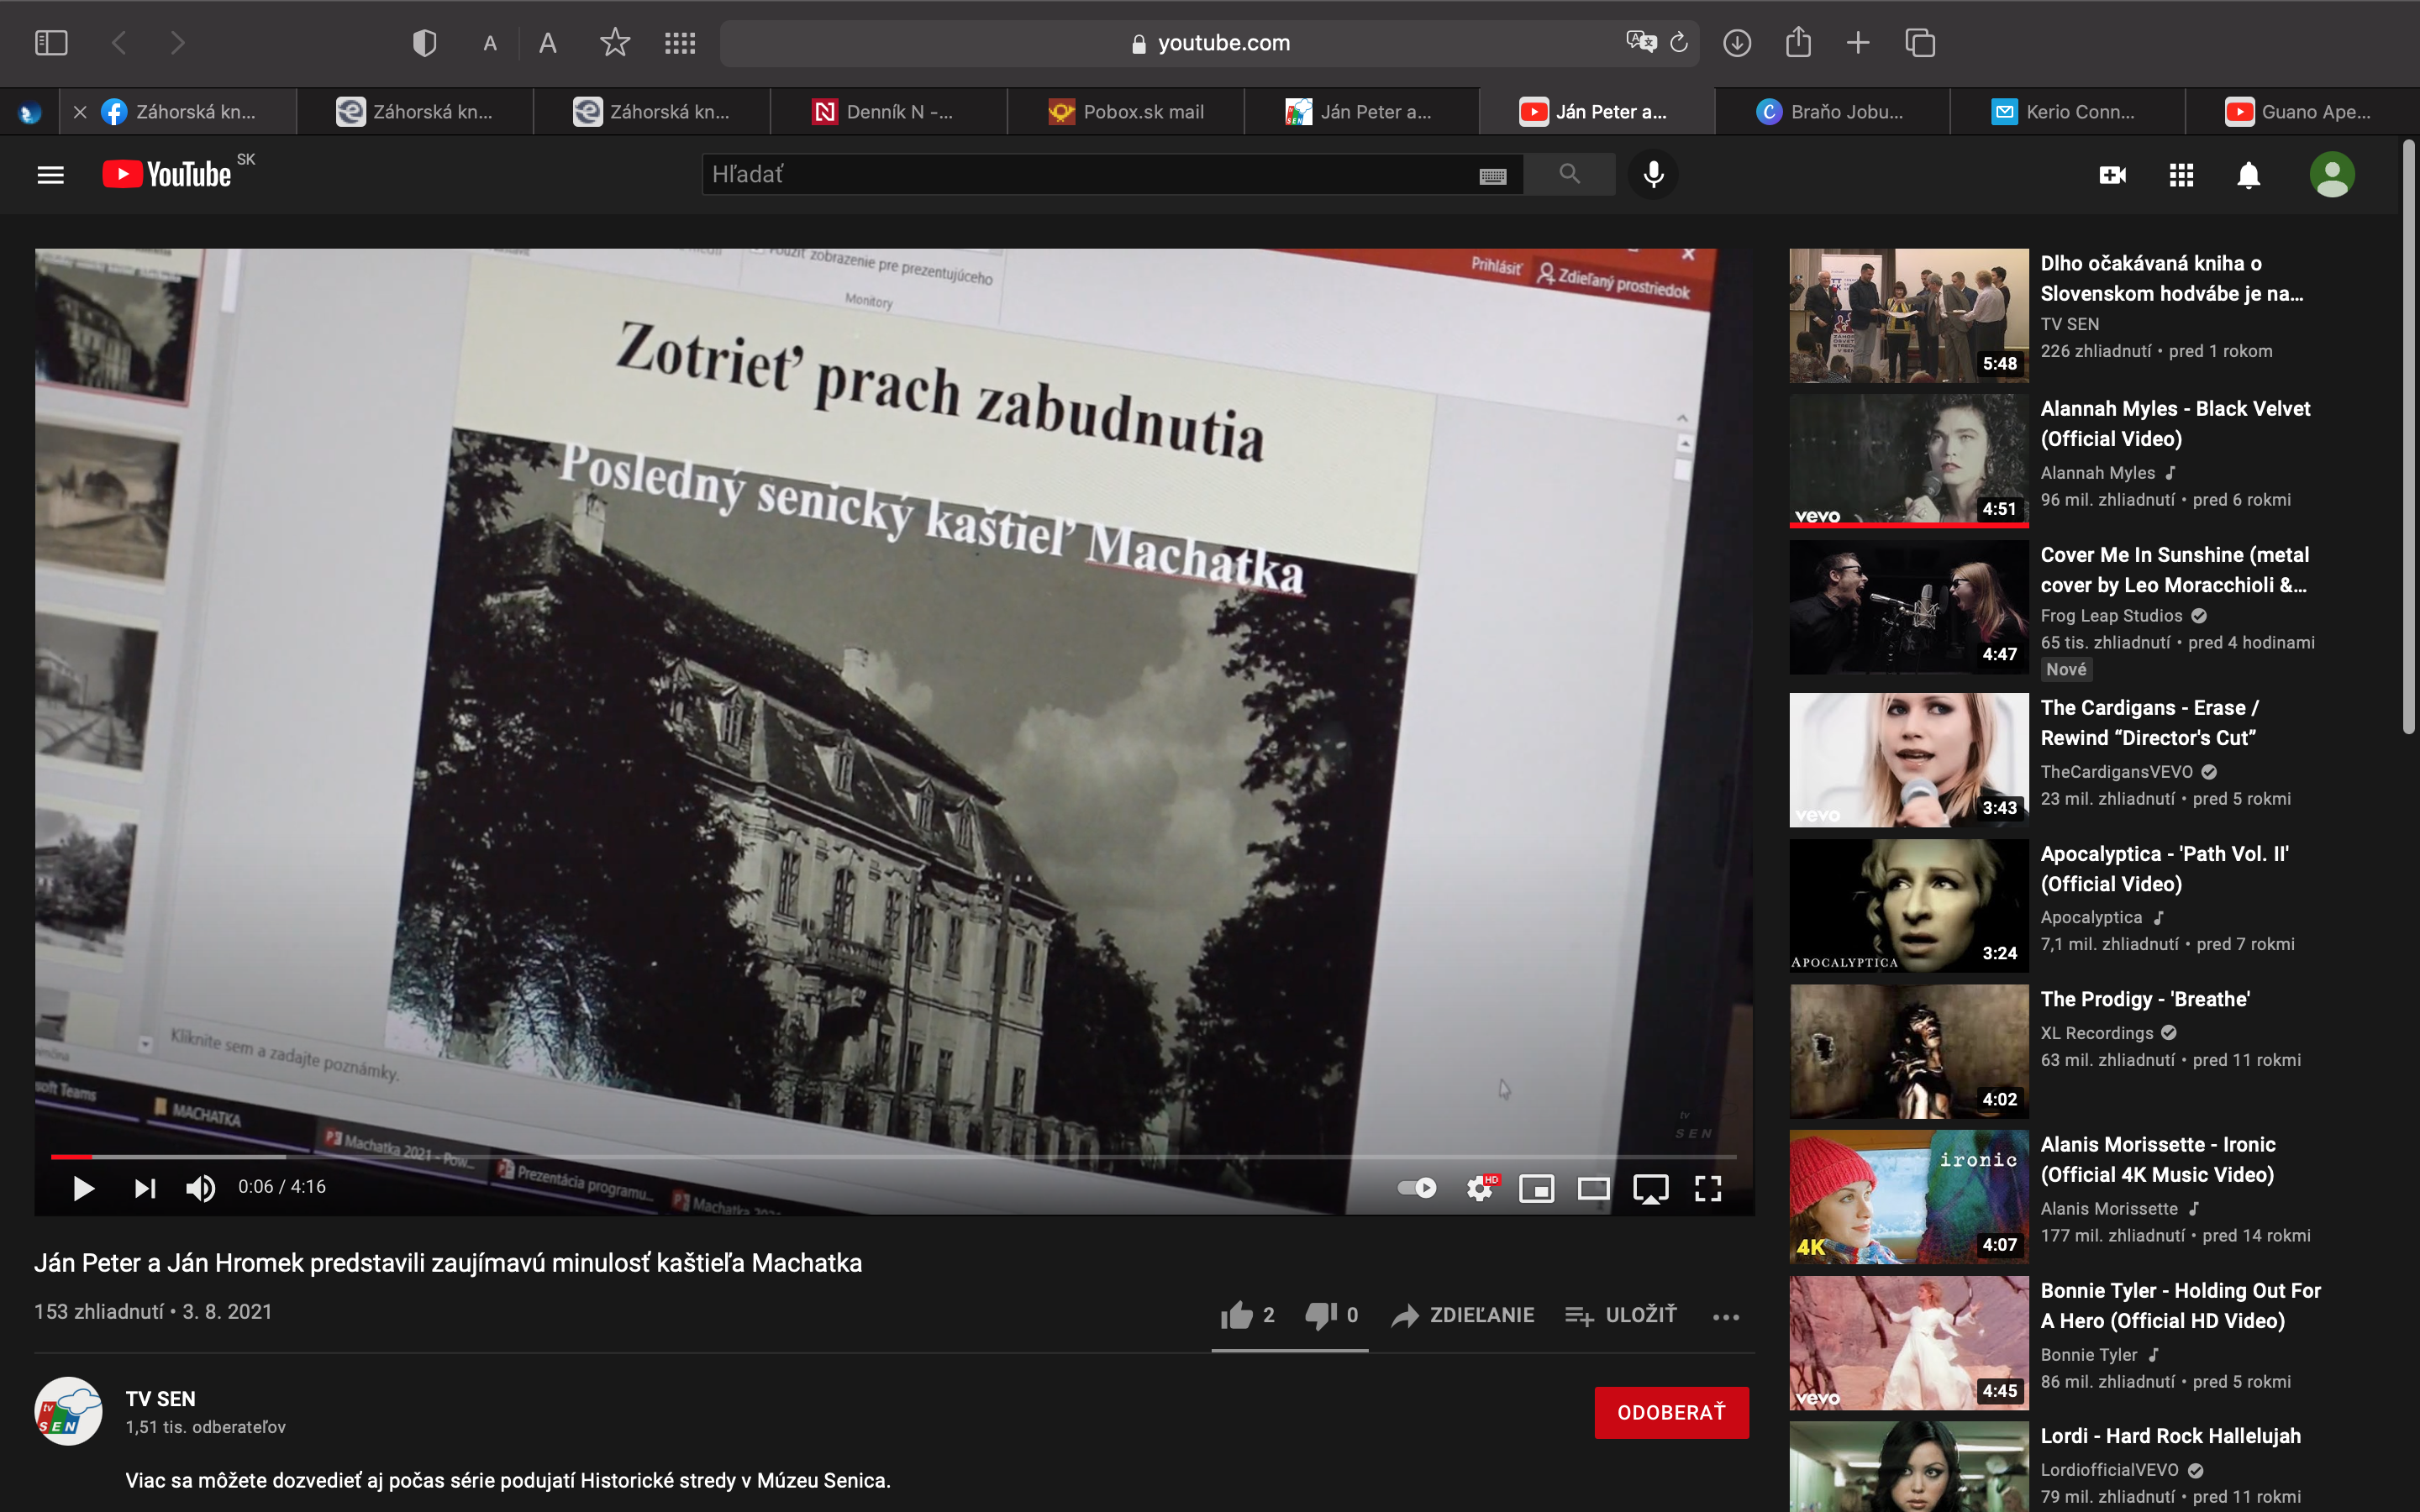
Task: Open Safari apps grid in toolbar
Action: click(x=680, y=43)
